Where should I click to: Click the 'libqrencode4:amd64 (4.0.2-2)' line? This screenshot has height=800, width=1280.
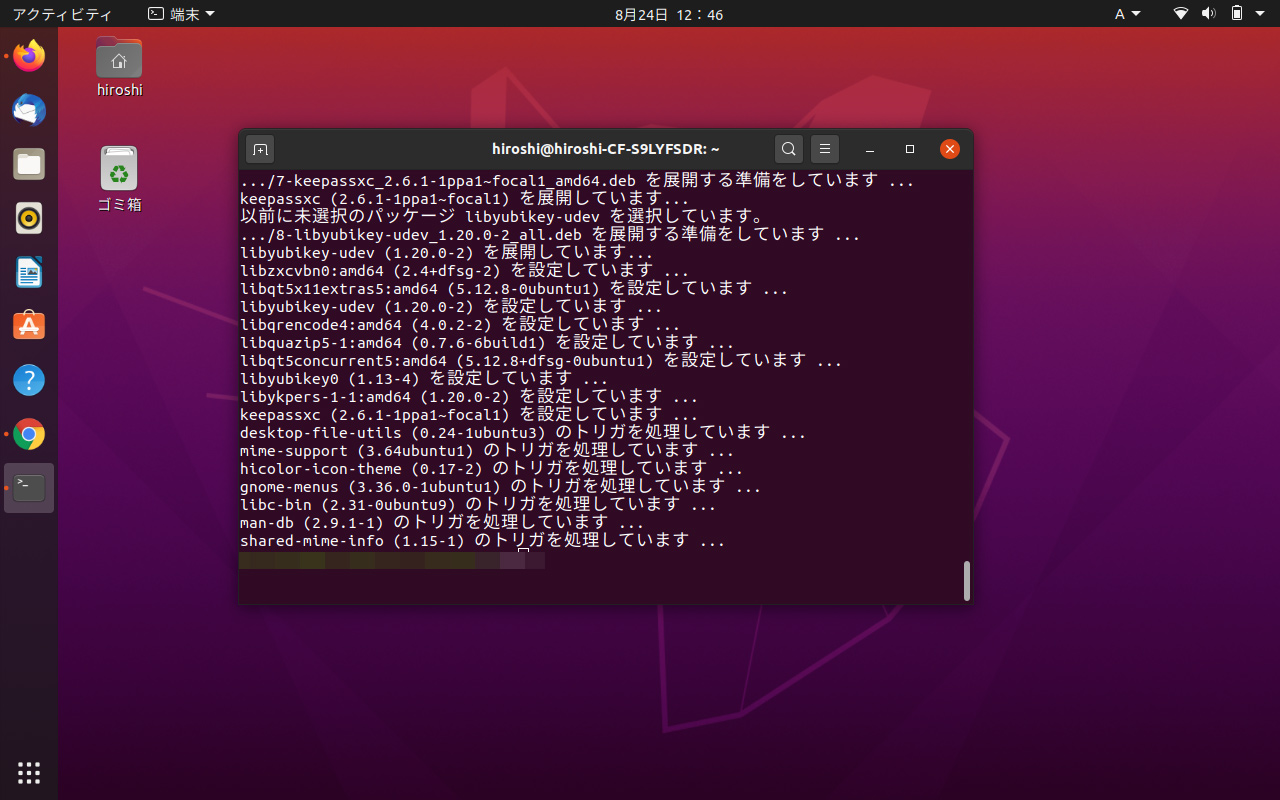pos(460,324)
